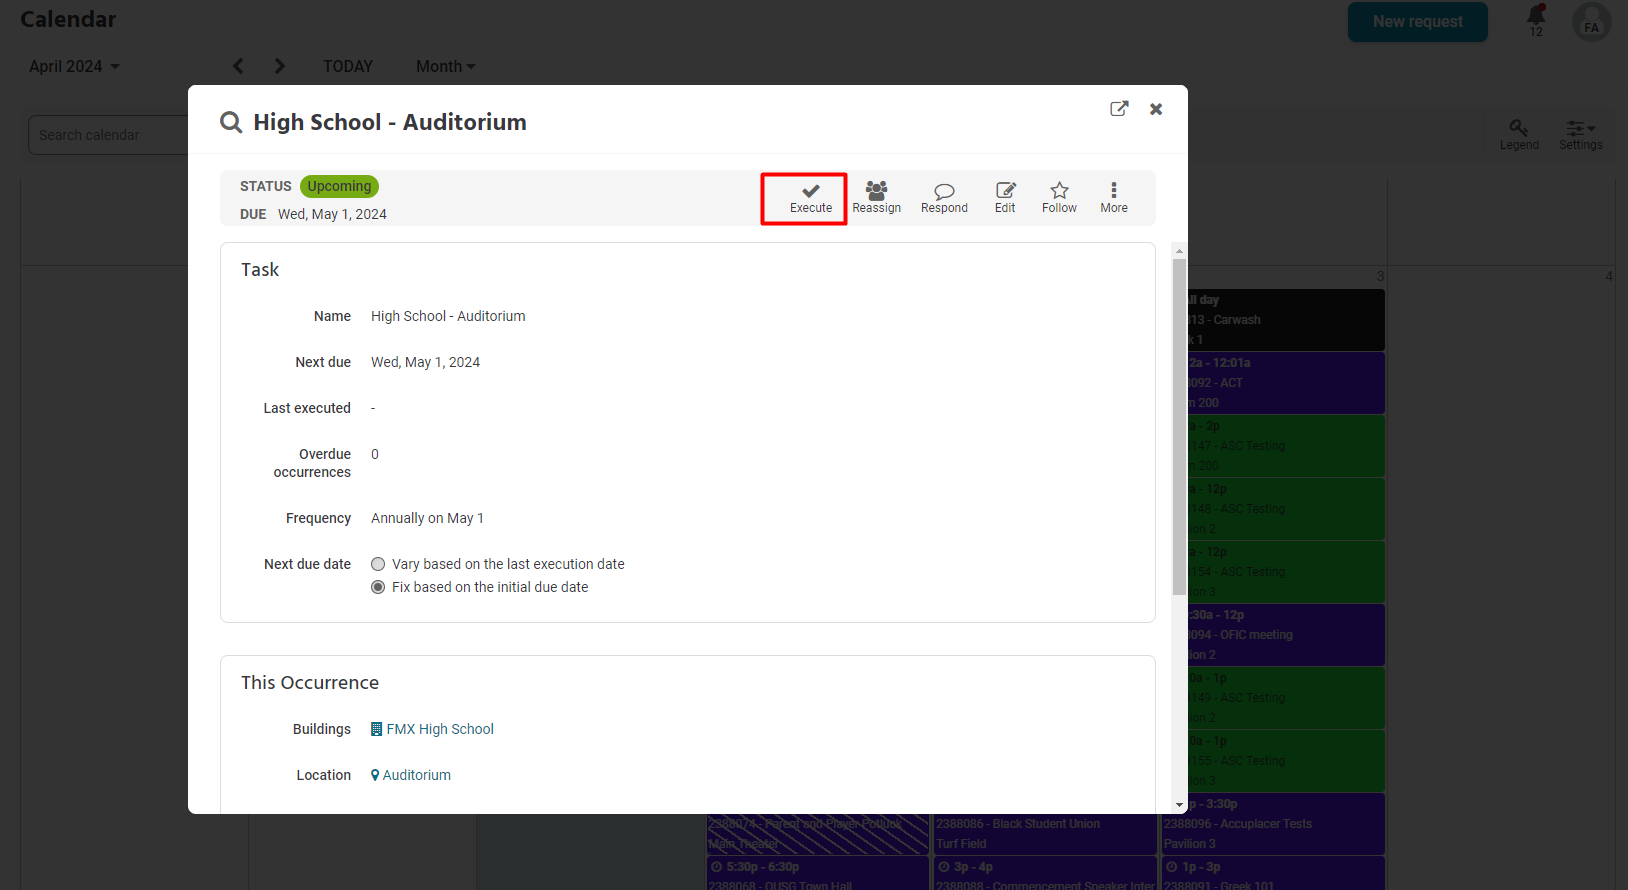This screenshot has width=1628, height=890.
Task: Expand the Month view dropdown
Action: tap(446, 66)
